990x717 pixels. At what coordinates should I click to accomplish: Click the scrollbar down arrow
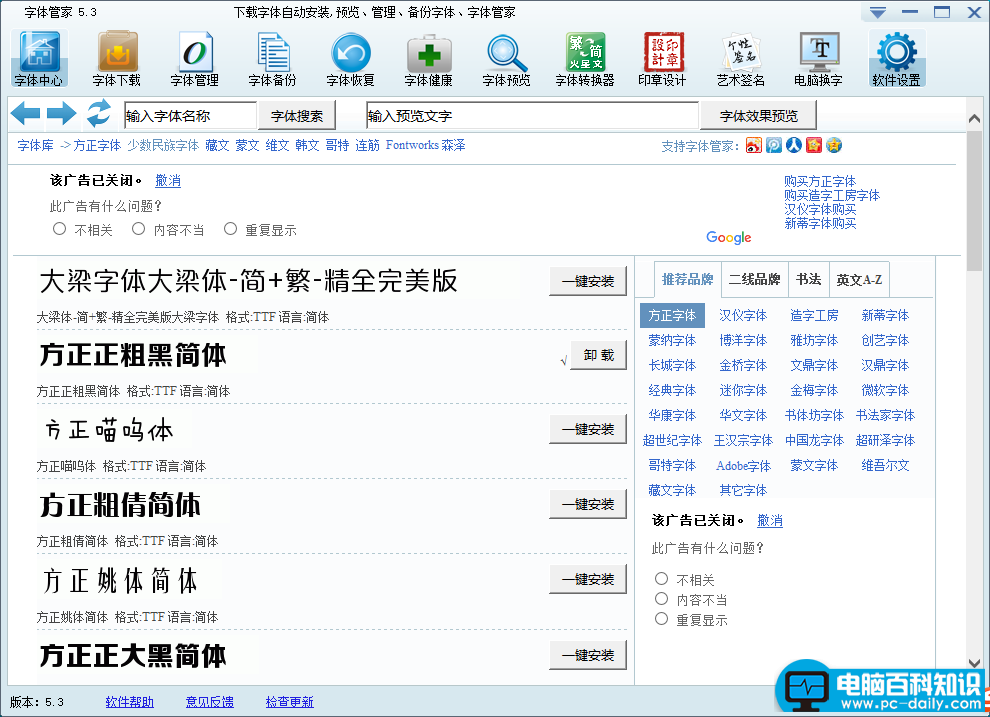click(x=974, y=663)
